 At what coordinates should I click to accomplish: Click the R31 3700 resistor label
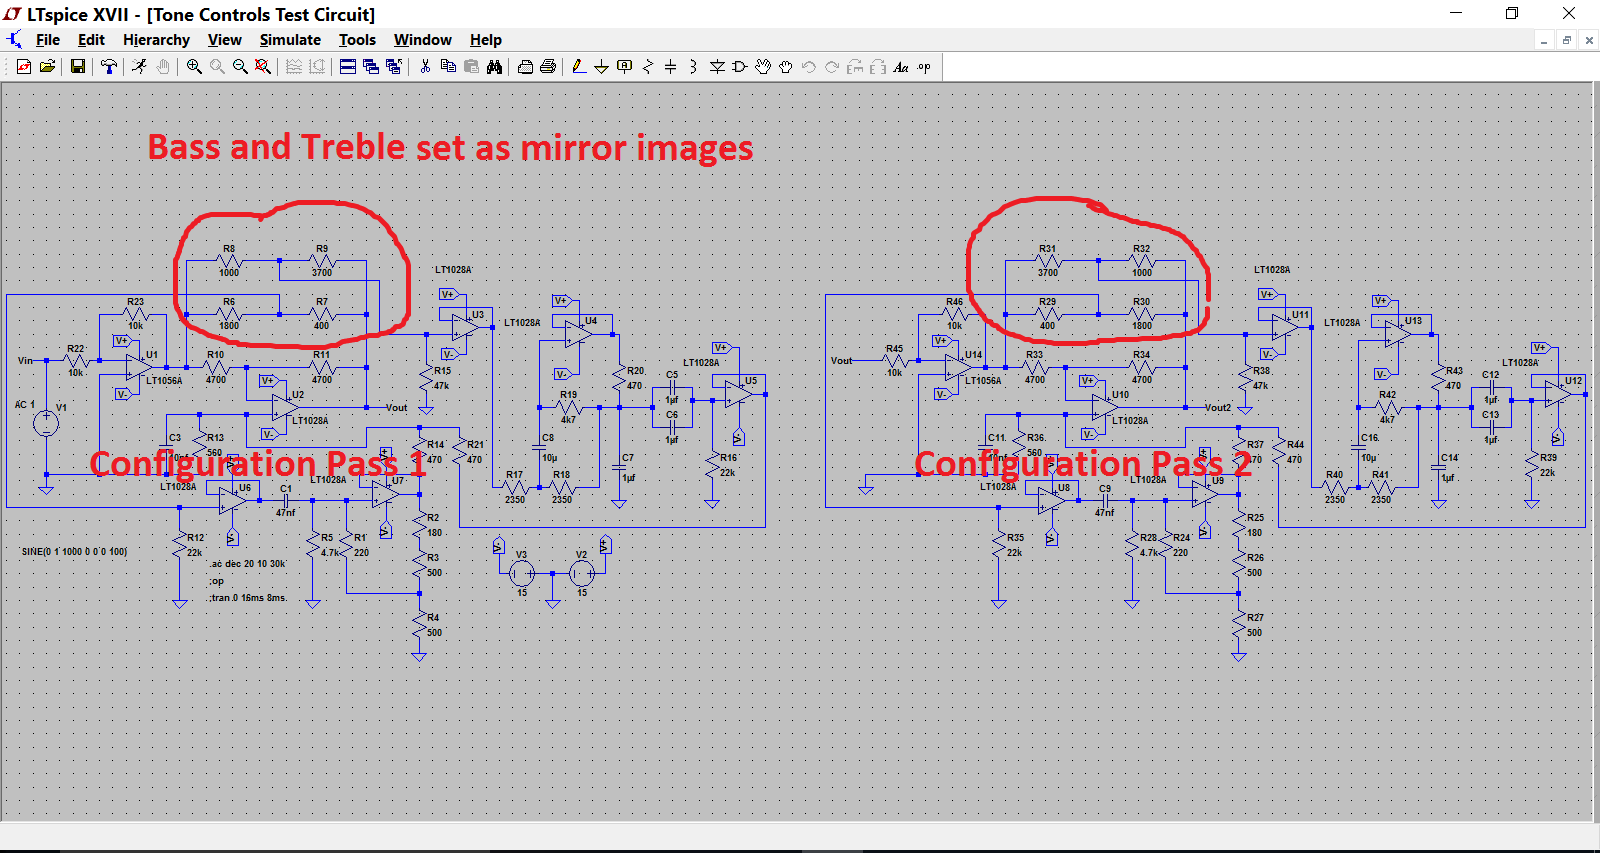pos(1047,261)
